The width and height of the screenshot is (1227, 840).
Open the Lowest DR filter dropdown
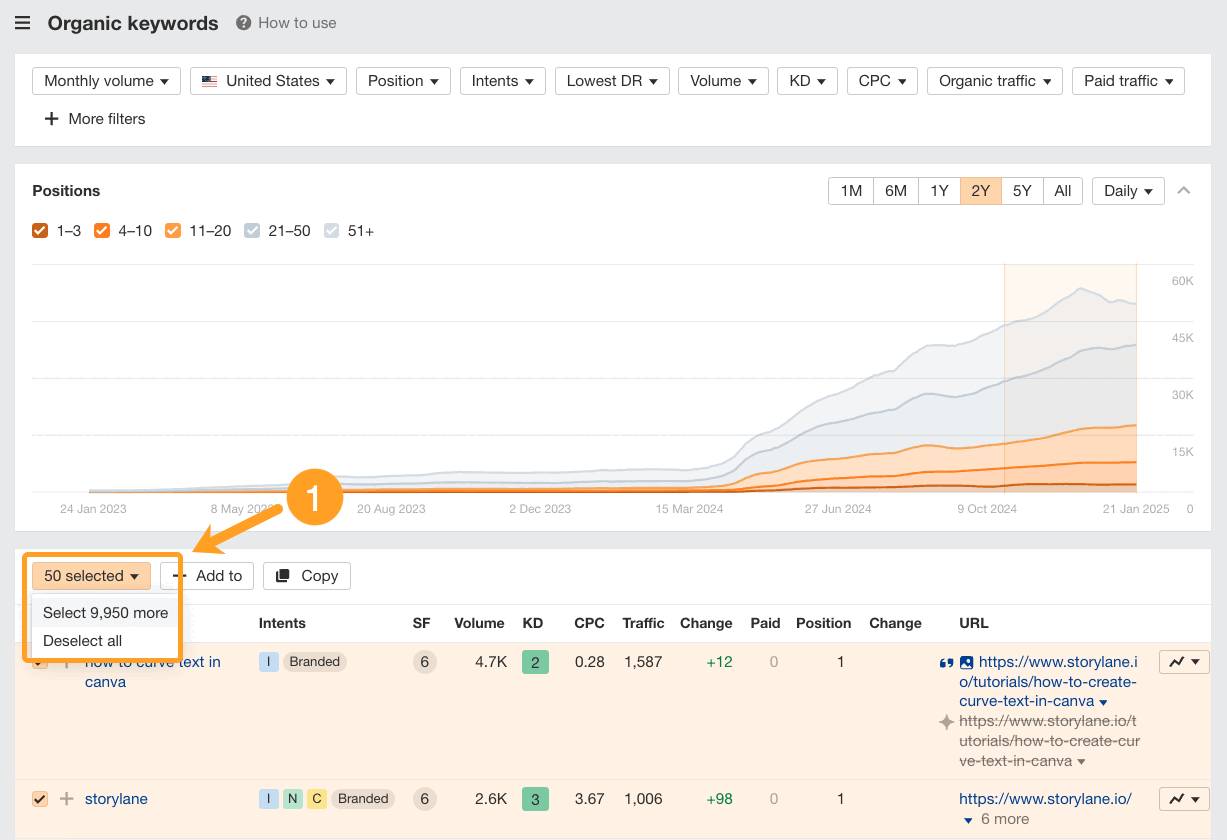pyautogui.click(x=611, y=81)
